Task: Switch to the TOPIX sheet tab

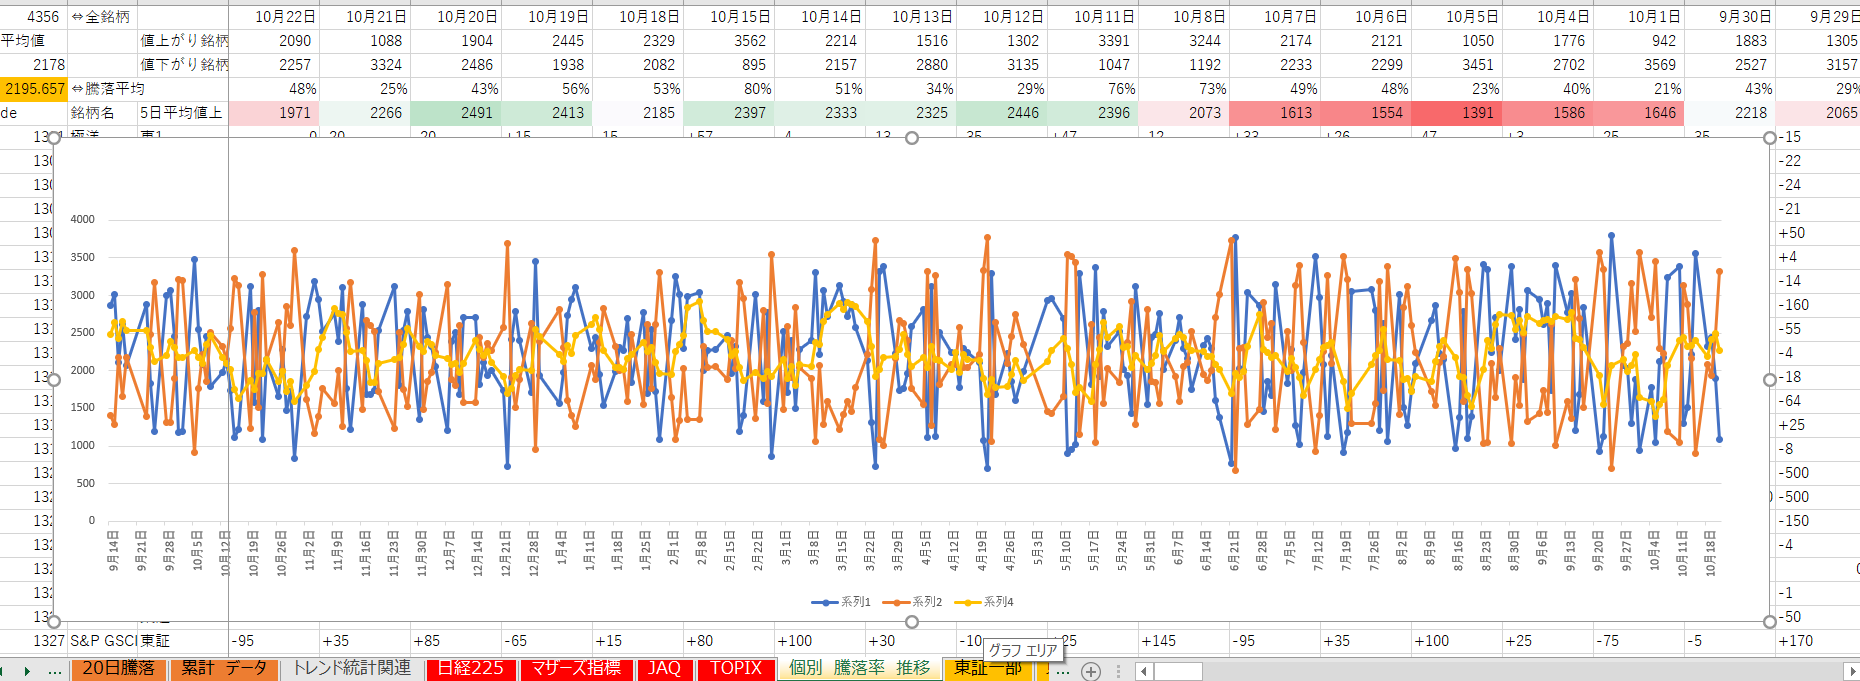Action: pos(736,668)
